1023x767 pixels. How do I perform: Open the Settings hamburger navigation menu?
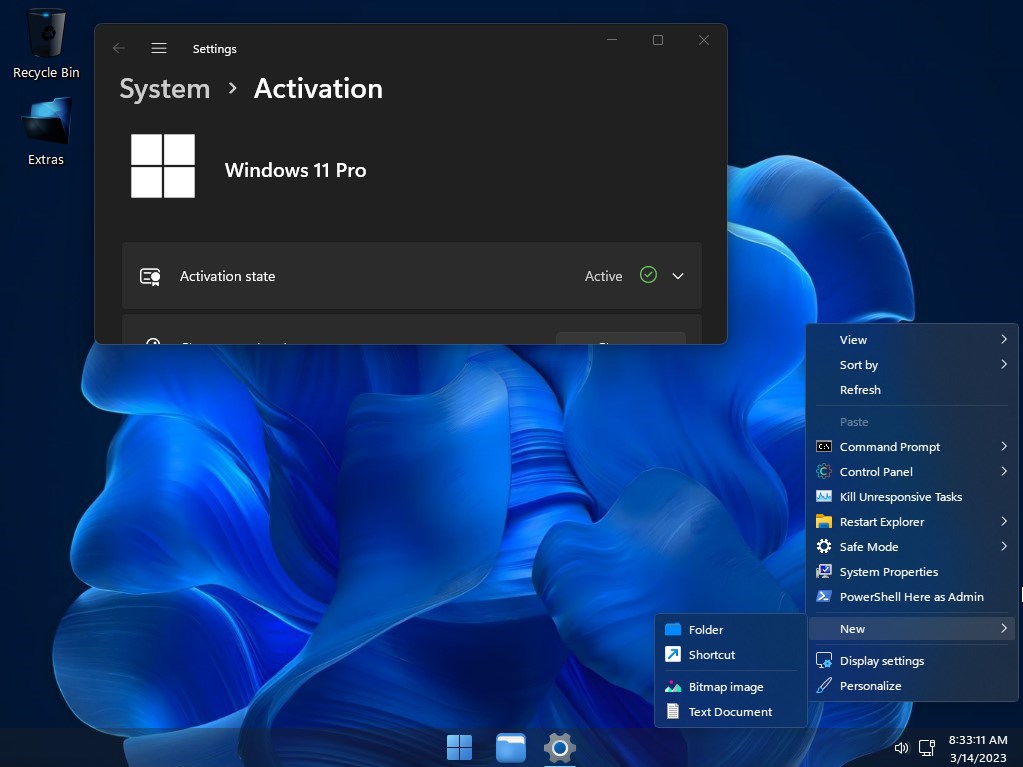click(159, 48)
